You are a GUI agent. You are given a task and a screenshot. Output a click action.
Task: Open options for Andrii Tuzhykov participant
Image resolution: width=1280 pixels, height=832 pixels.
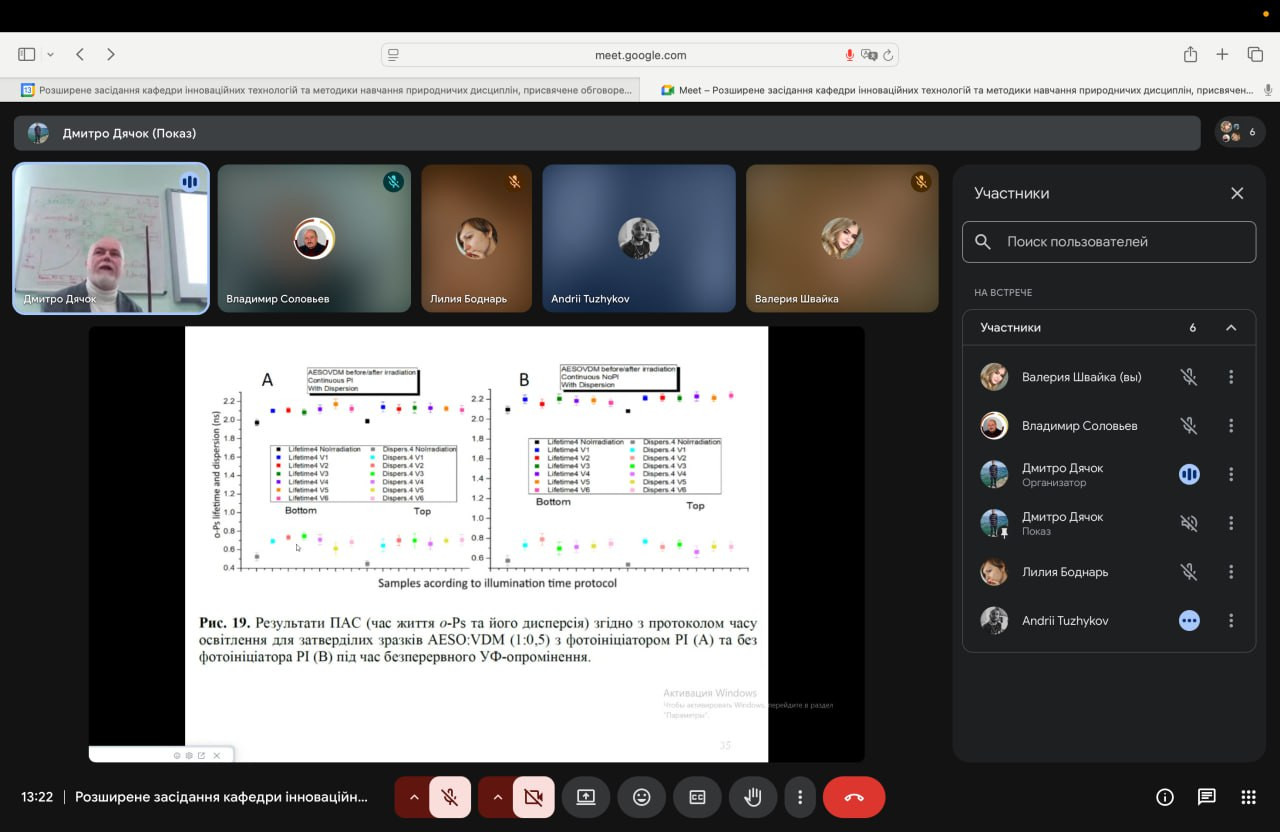pyautogui.click(x=1231, y=621)
